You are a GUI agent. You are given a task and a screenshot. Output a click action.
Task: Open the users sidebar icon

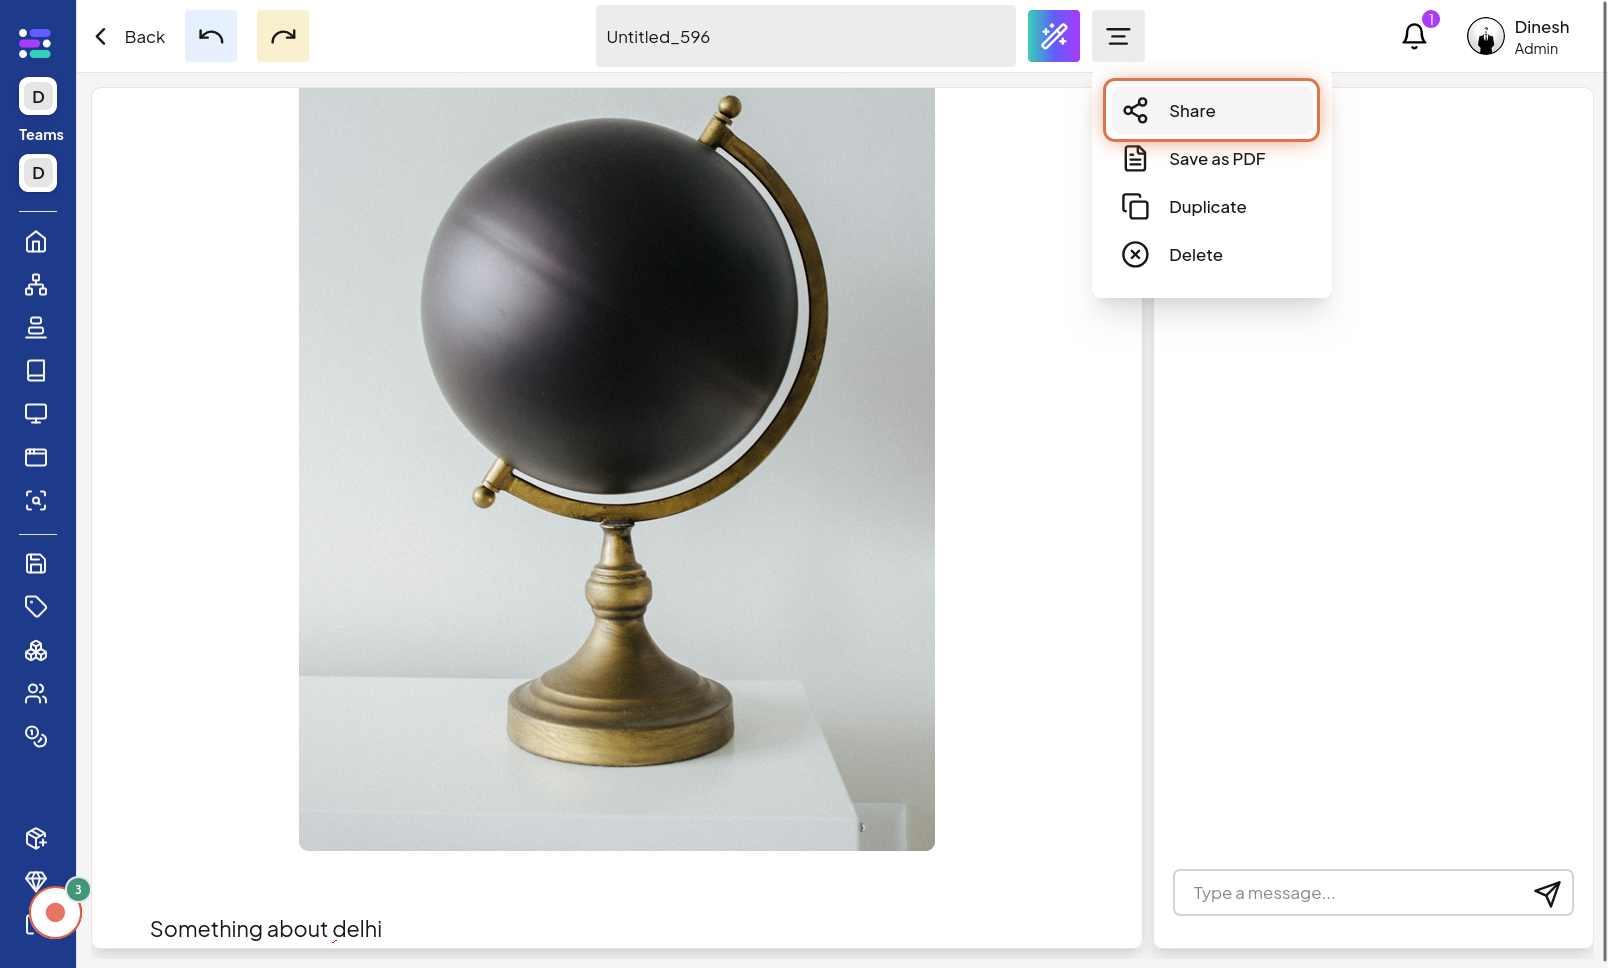tap(36, 694)
